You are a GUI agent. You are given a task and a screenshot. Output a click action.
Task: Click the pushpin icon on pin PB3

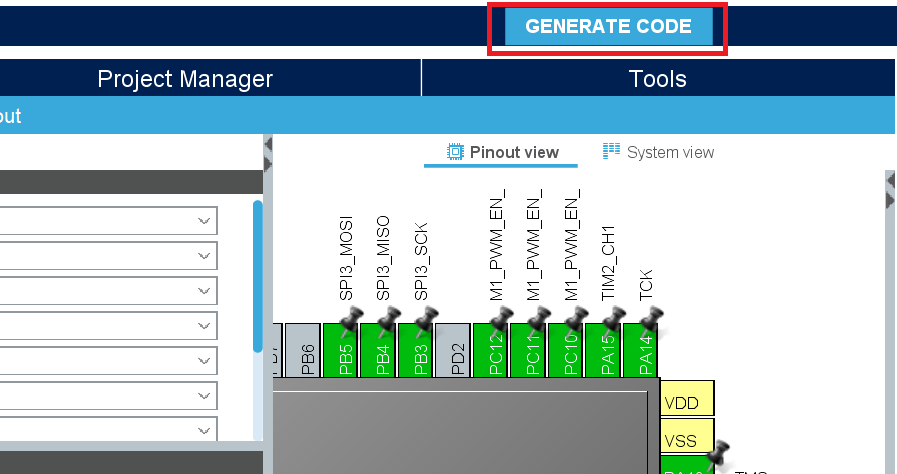(x=426, y=318)
